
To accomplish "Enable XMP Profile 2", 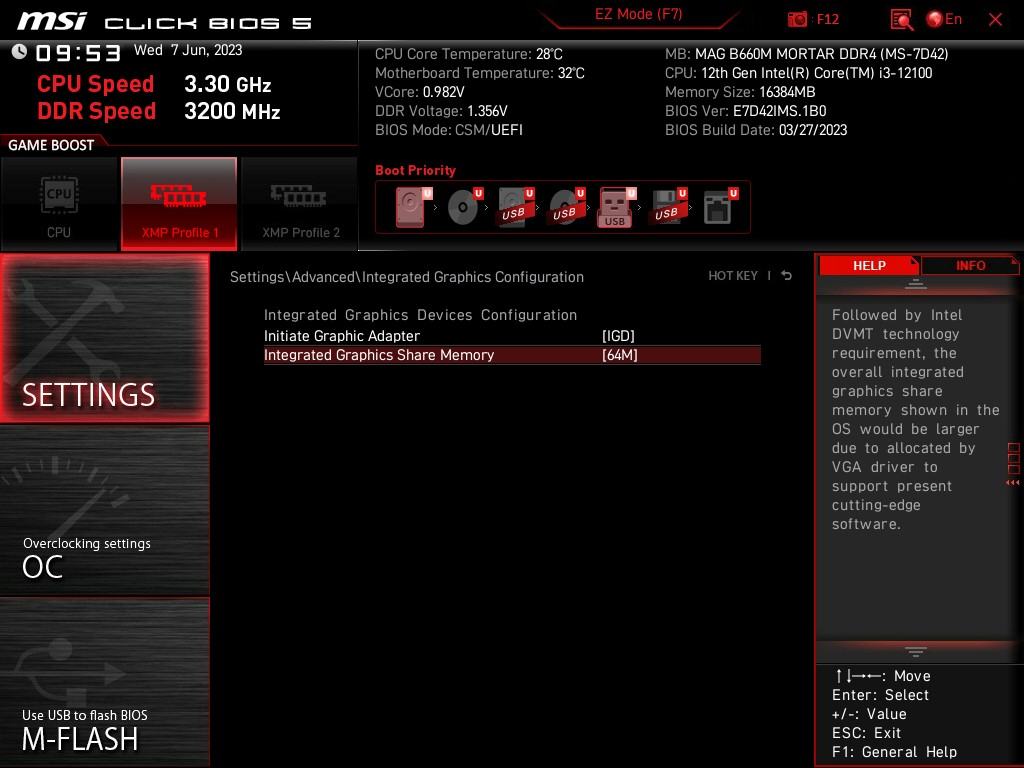I will coord(300,204).
